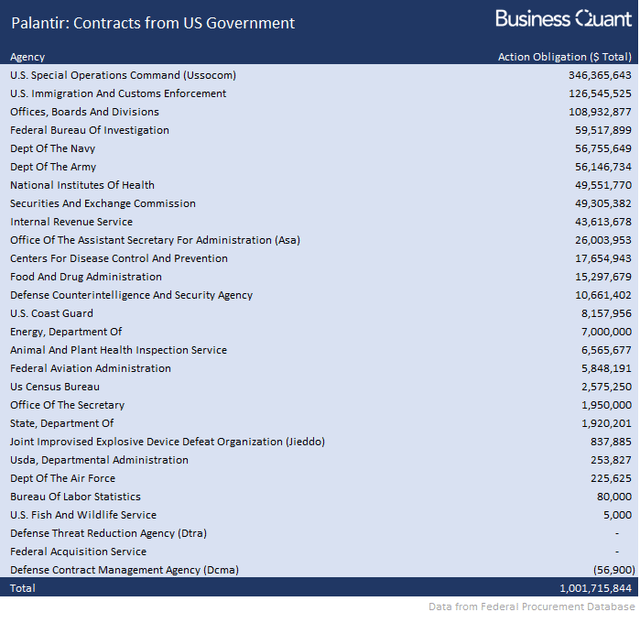Select 'Dept Of The Air Force' label

[62, 479]
